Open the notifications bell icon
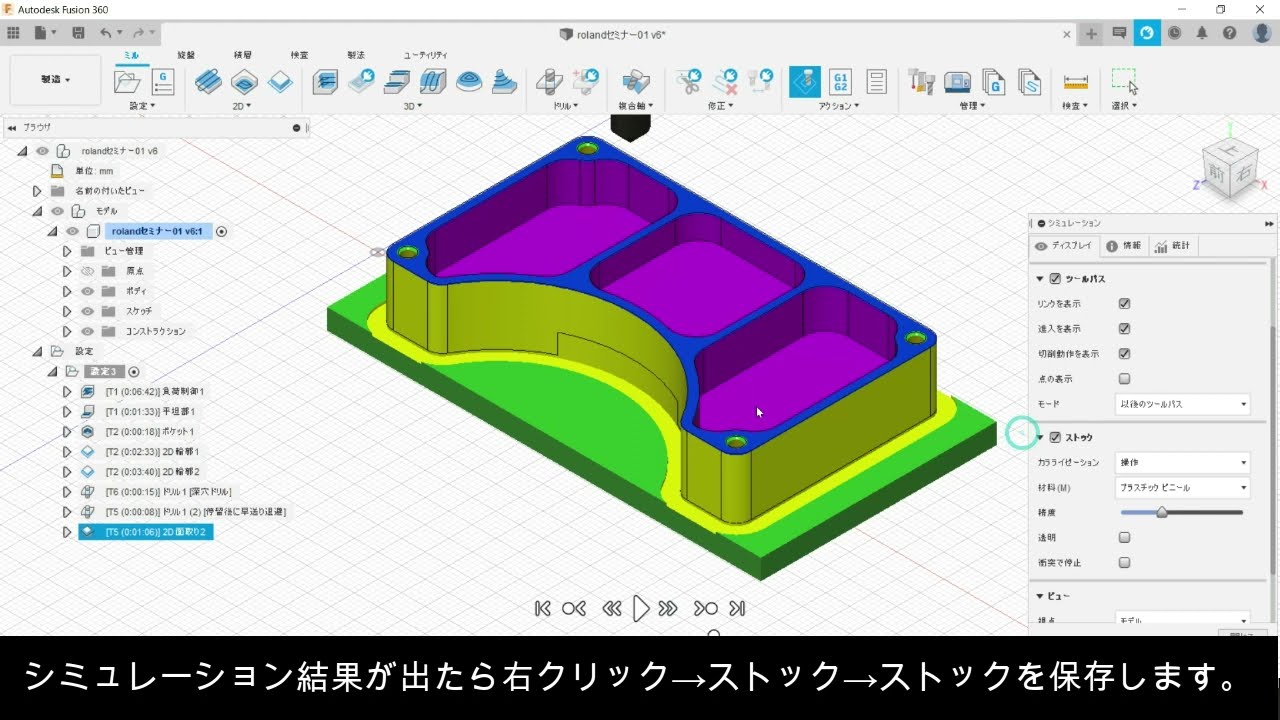 [1202, 33]
